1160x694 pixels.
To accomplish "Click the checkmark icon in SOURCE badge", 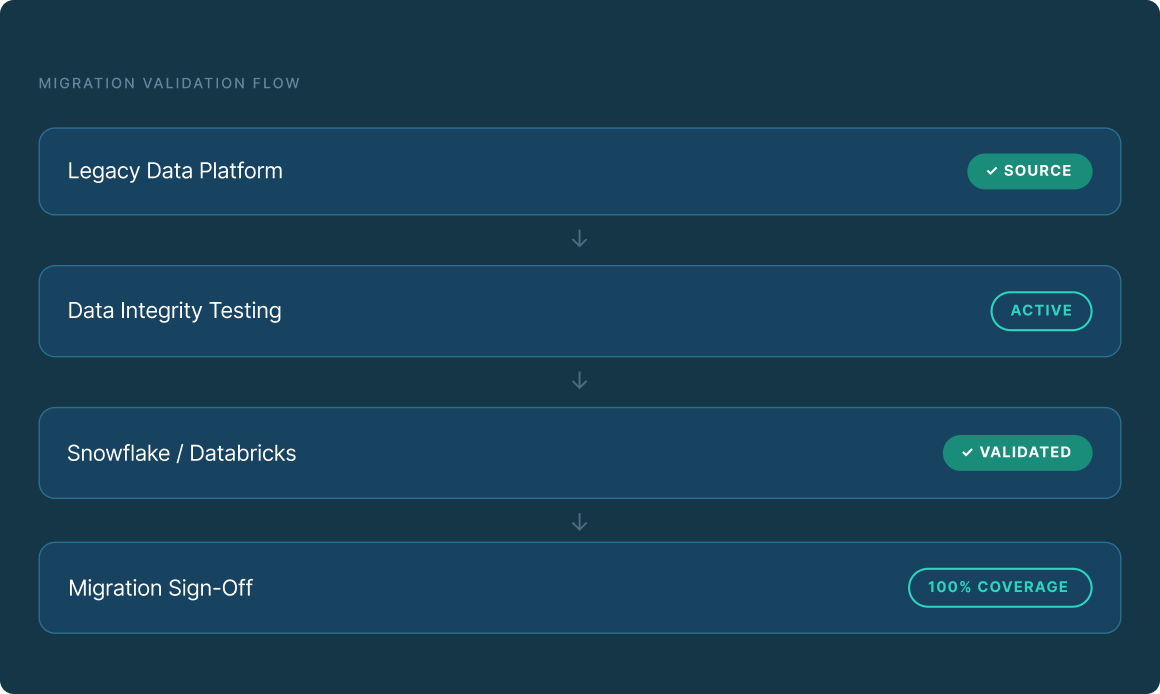I will 992,172.
